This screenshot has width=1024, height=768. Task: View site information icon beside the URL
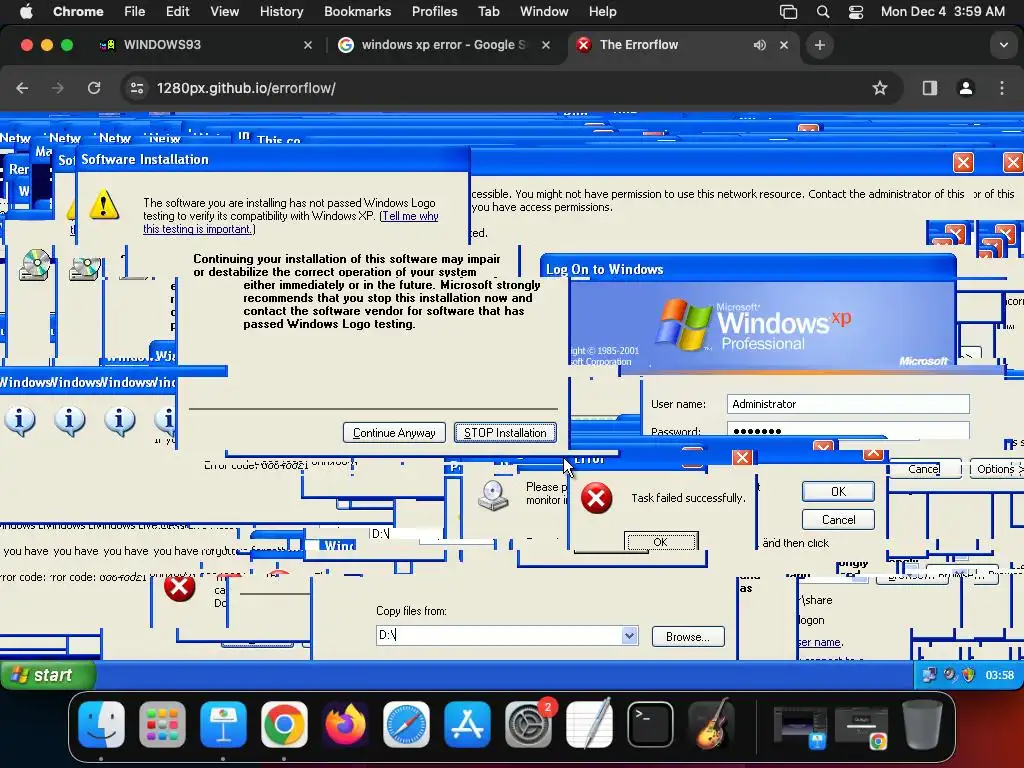point(136,88)
